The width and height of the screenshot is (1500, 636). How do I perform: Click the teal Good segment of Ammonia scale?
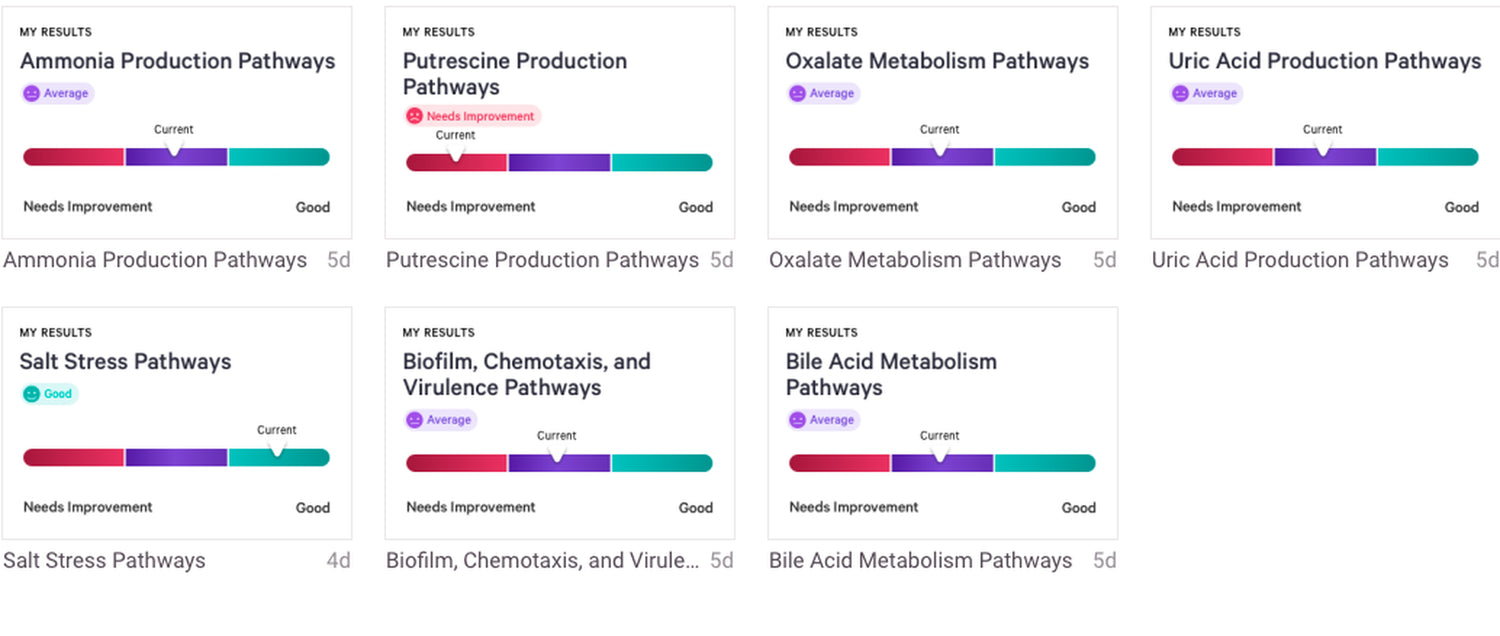278,157
